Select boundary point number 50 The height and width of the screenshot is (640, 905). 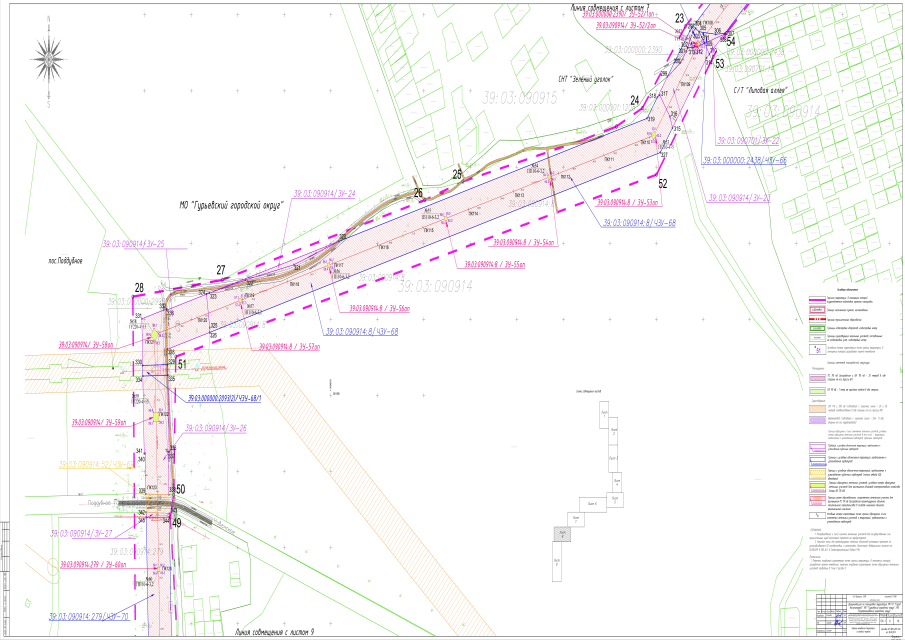[x=181, y=489]
